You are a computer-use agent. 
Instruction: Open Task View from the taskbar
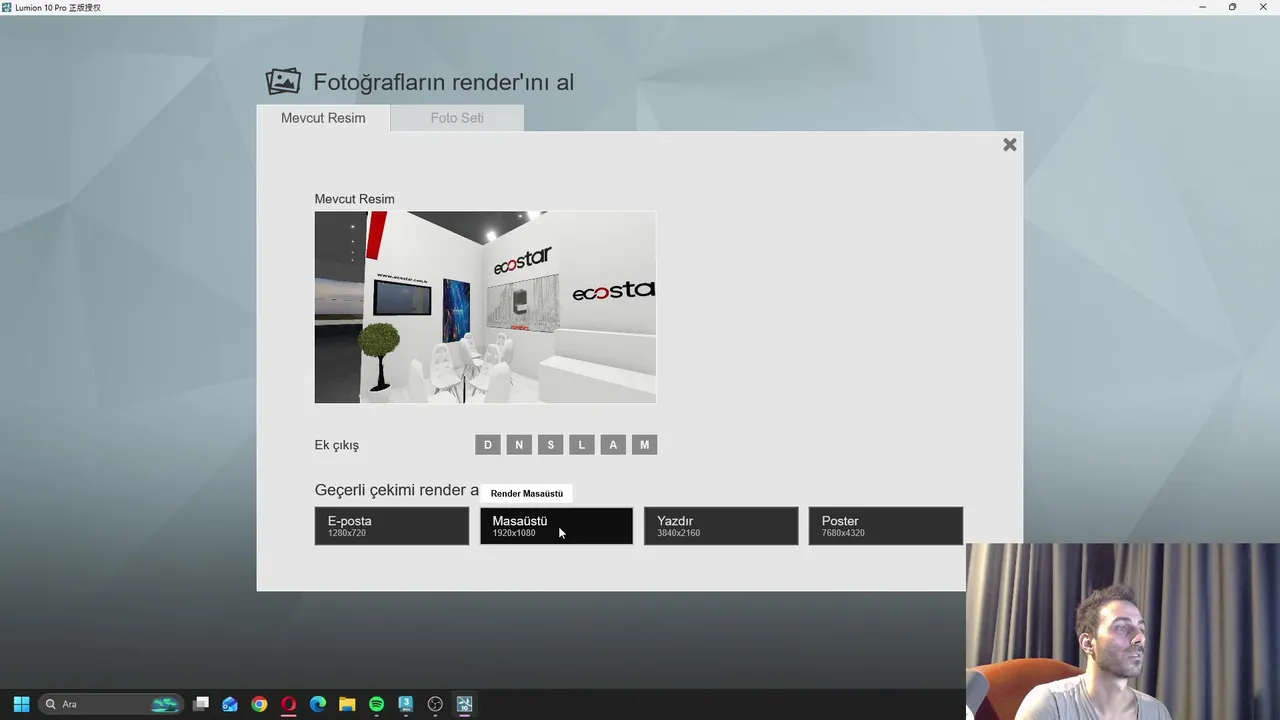[201, 704]
